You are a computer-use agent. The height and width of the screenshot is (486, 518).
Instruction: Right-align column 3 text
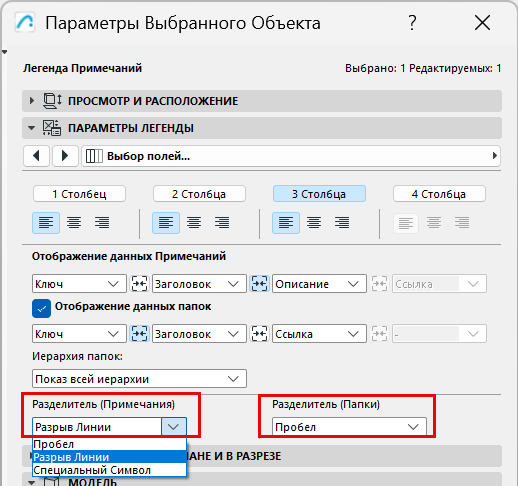342,223
